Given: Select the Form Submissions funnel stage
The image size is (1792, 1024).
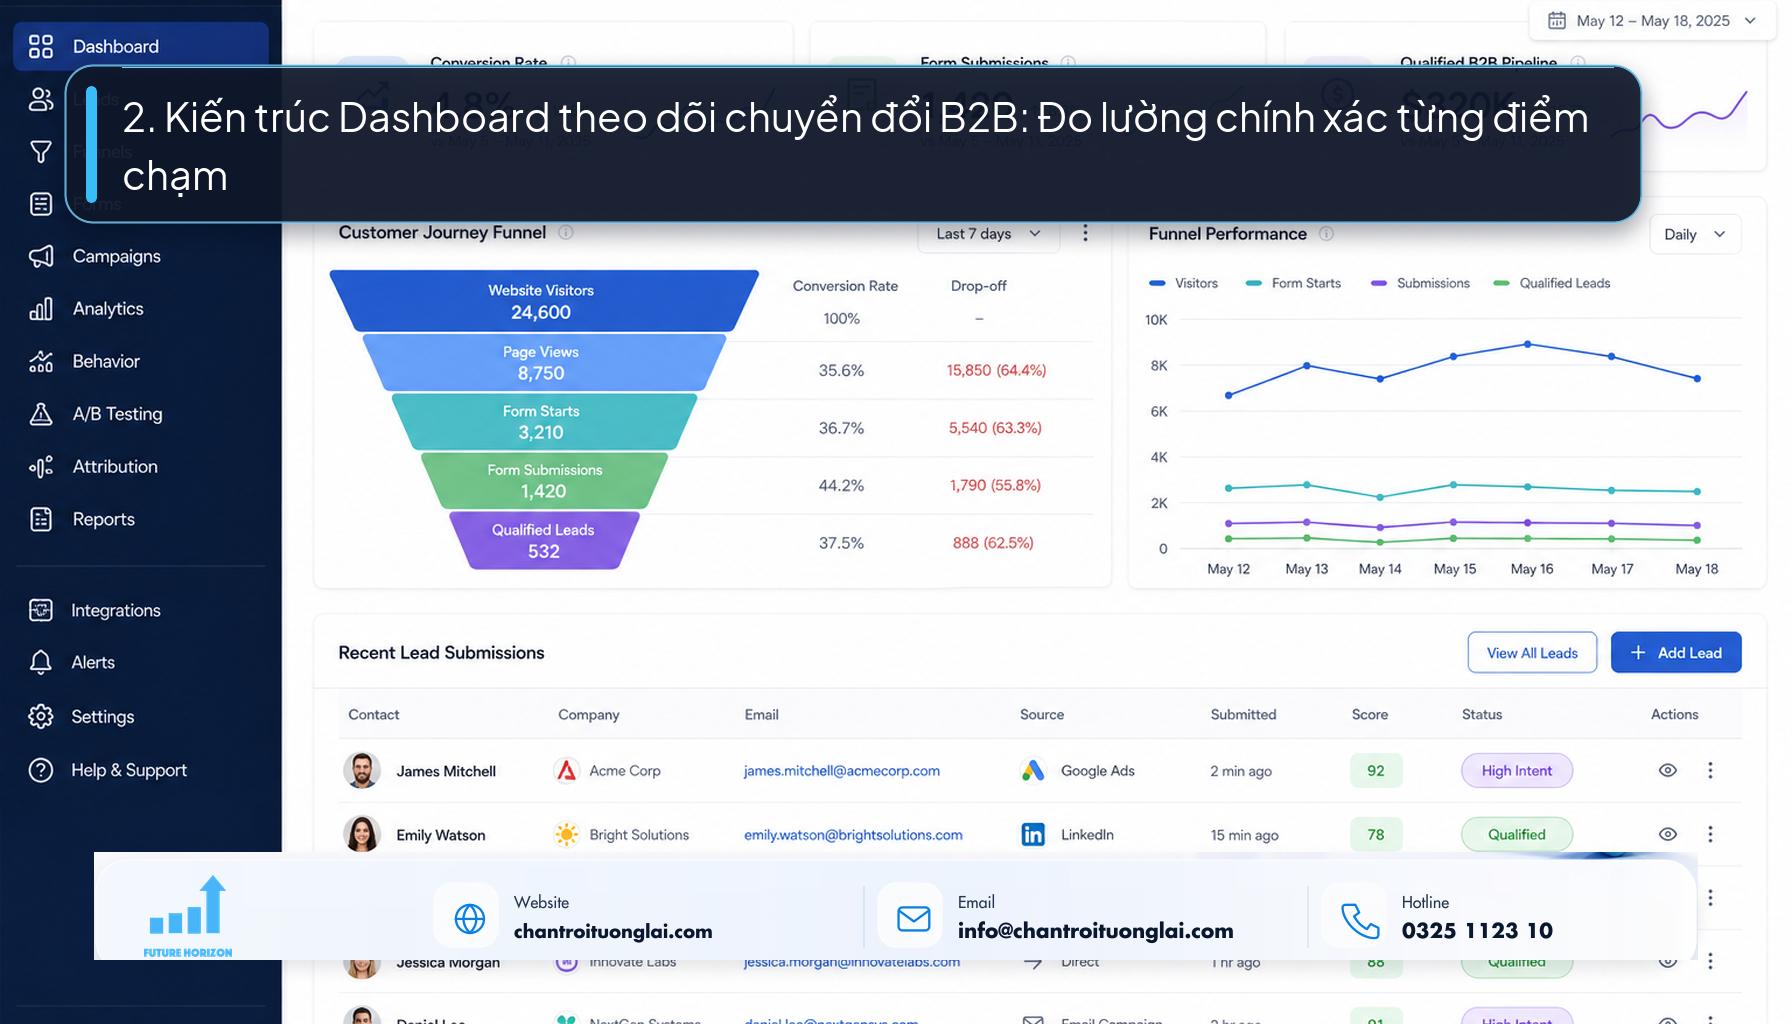Looking at the screenshot, I should tap(544, 480).
